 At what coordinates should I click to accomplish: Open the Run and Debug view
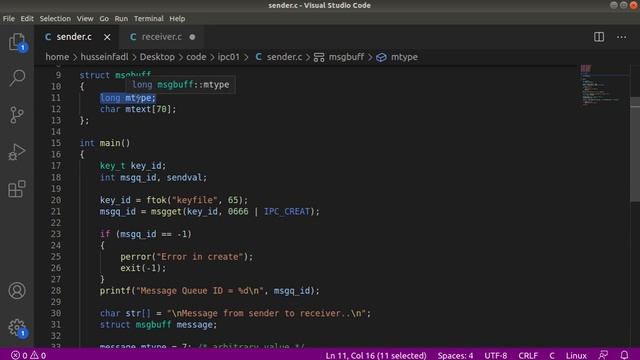click(17, 152)
